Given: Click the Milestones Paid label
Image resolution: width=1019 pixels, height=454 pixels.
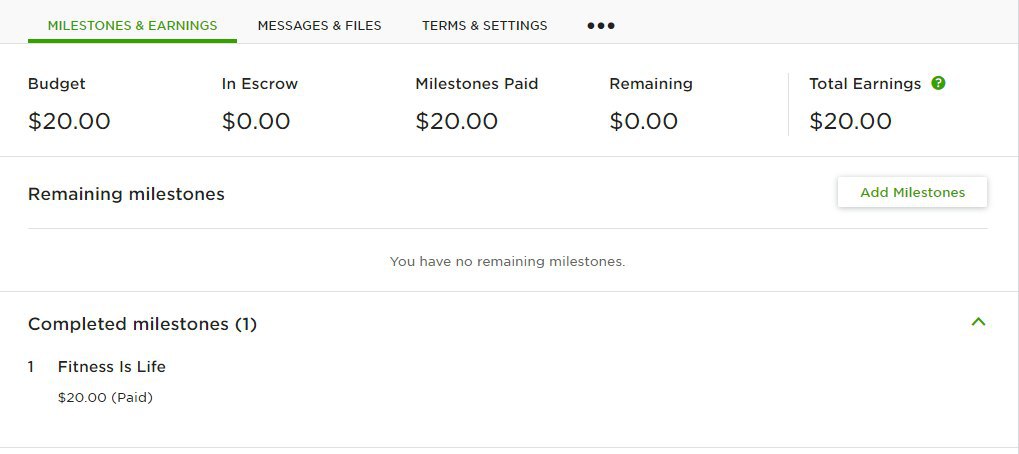Looking at the screenshot, I should tap(477, 84).
